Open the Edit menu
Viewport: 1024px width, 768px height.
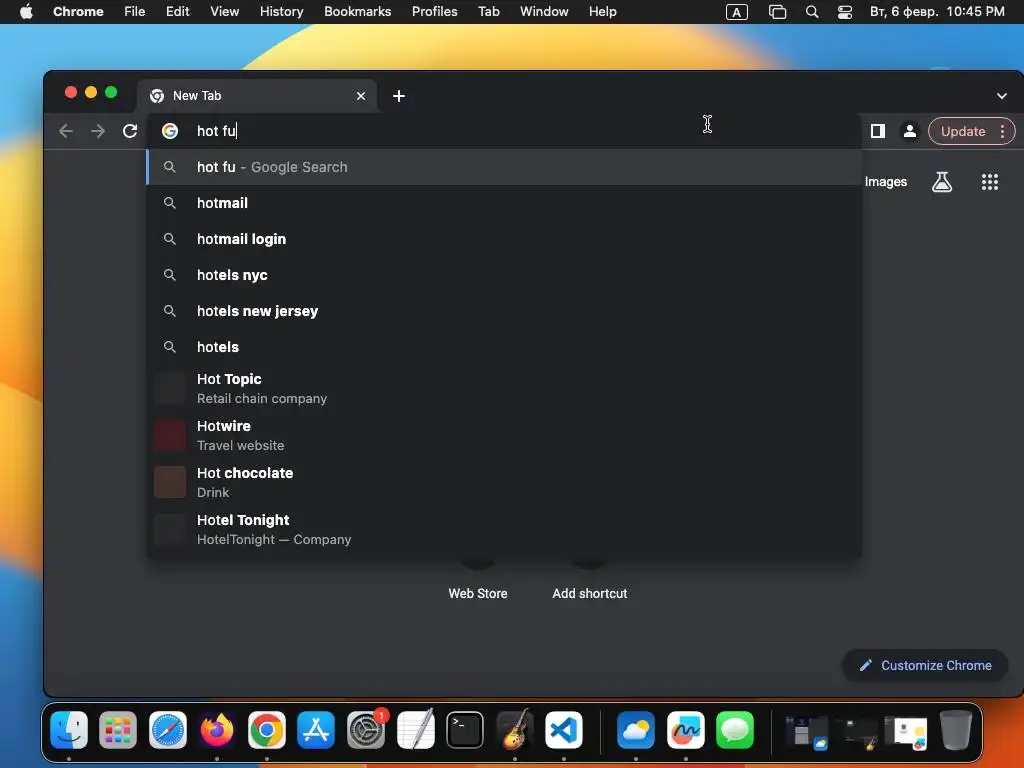coord(177,12)
